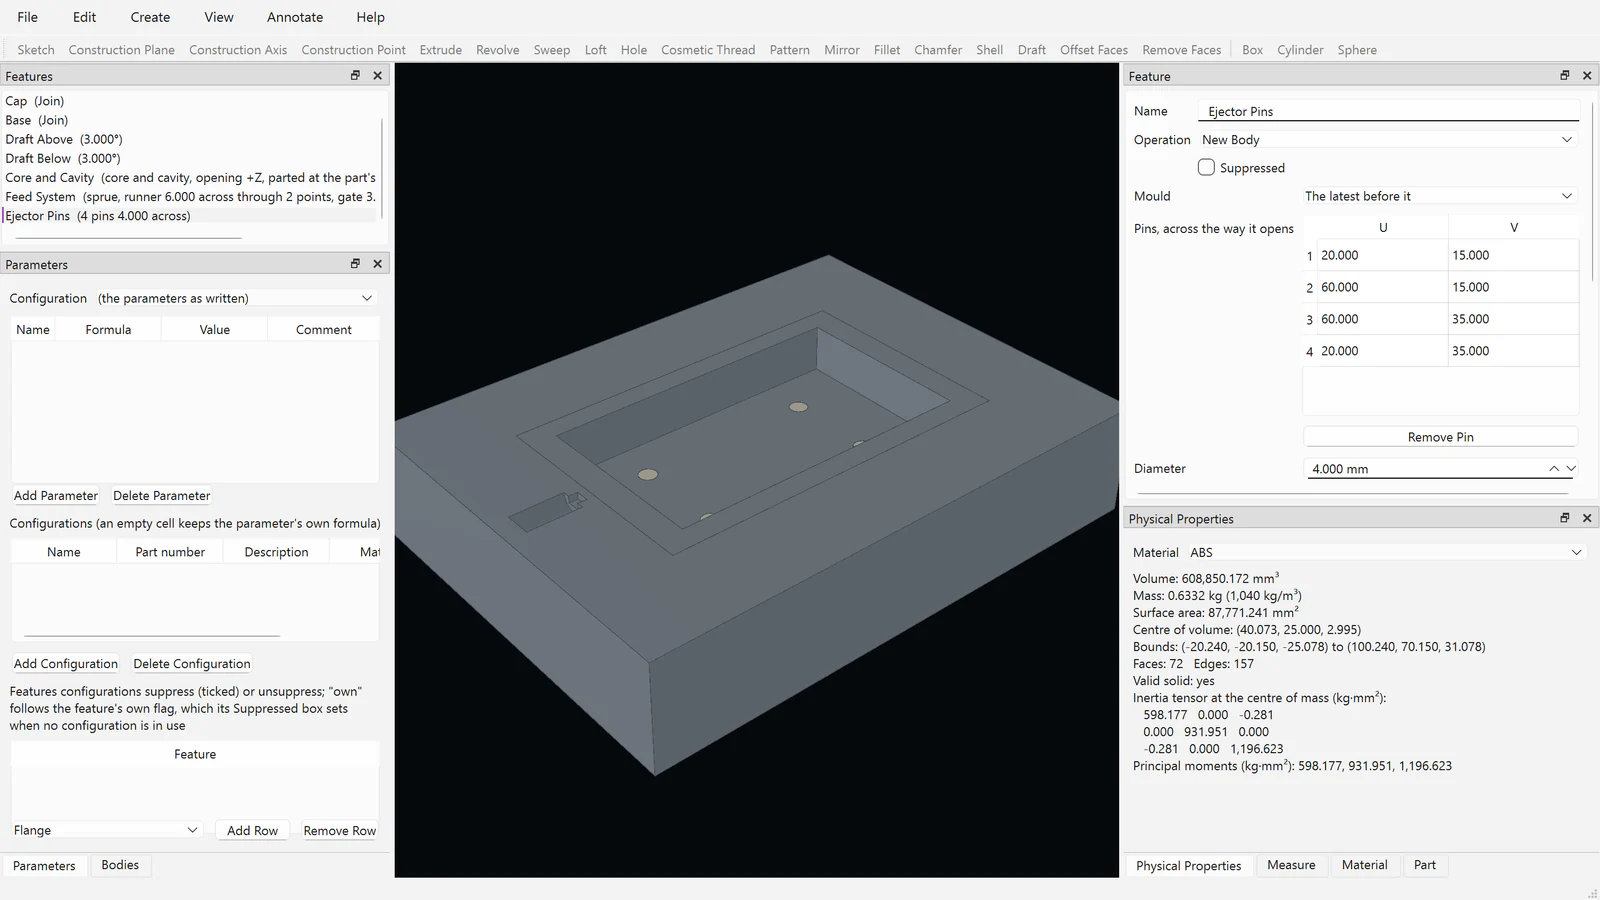The width and height of the screenshot is (1600, 900).
Task: Open the Mould dropdown
Action: click(1440, 196)
